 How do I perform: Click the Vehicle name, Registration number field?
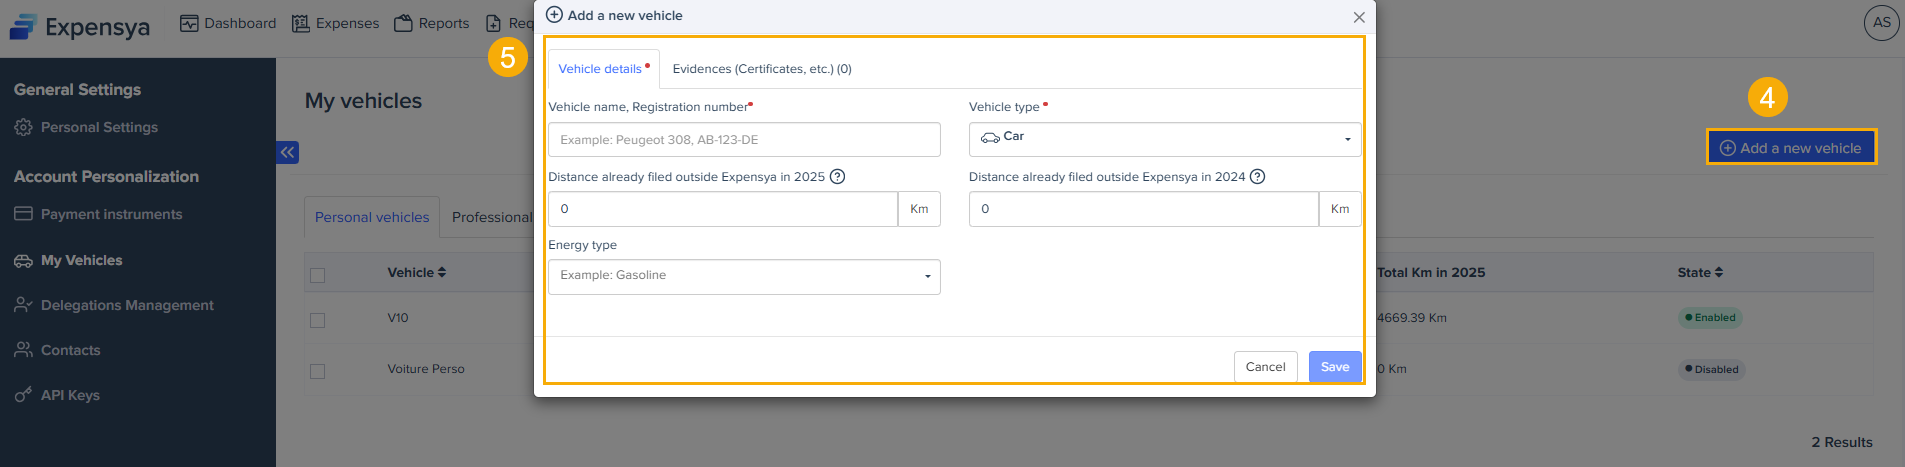[744, 140]
